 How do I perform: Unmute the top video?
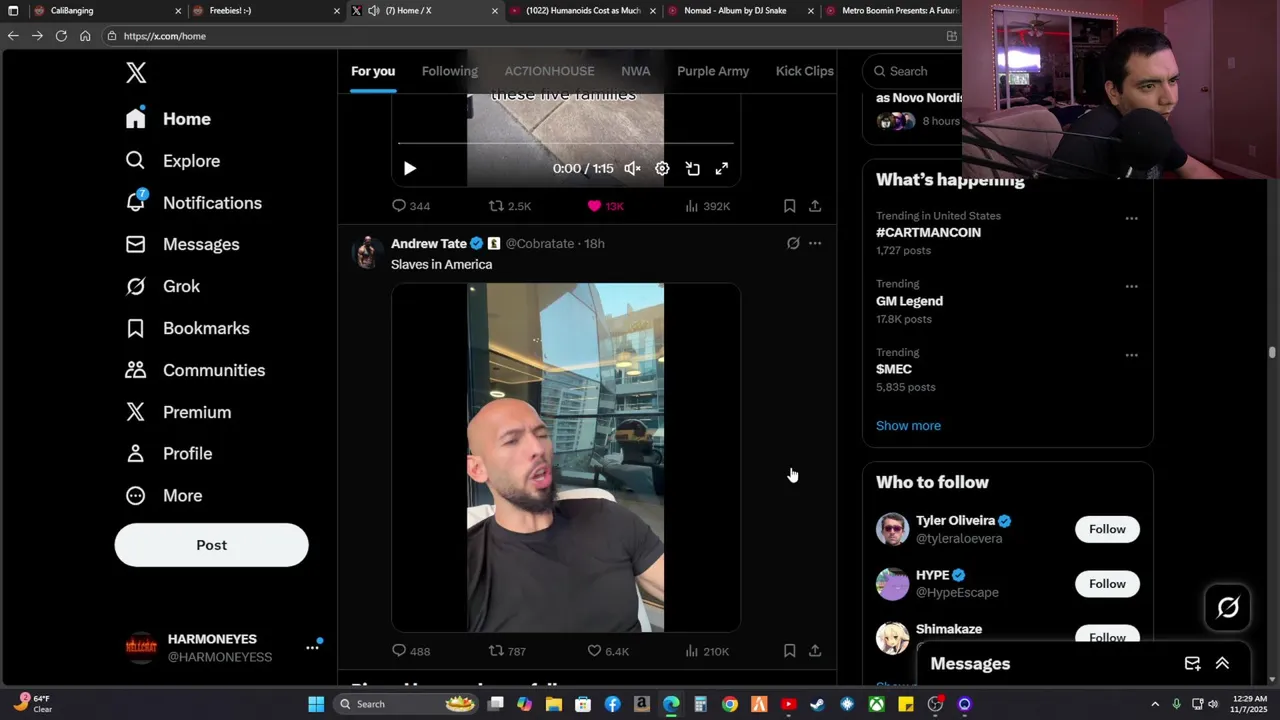click(x=632, y=169)
